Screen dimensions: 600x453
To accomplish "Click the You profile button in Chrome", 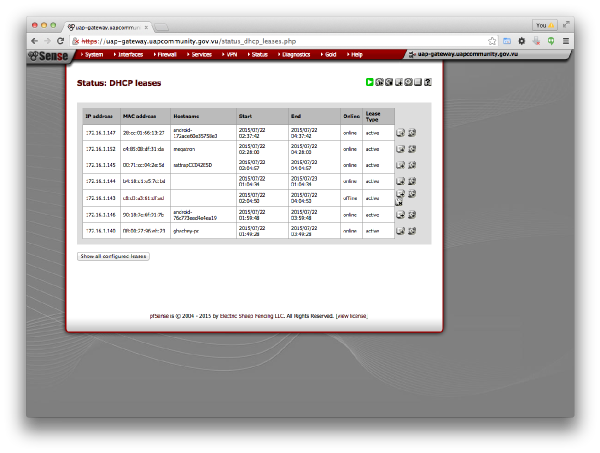I will tap(545, 25).
